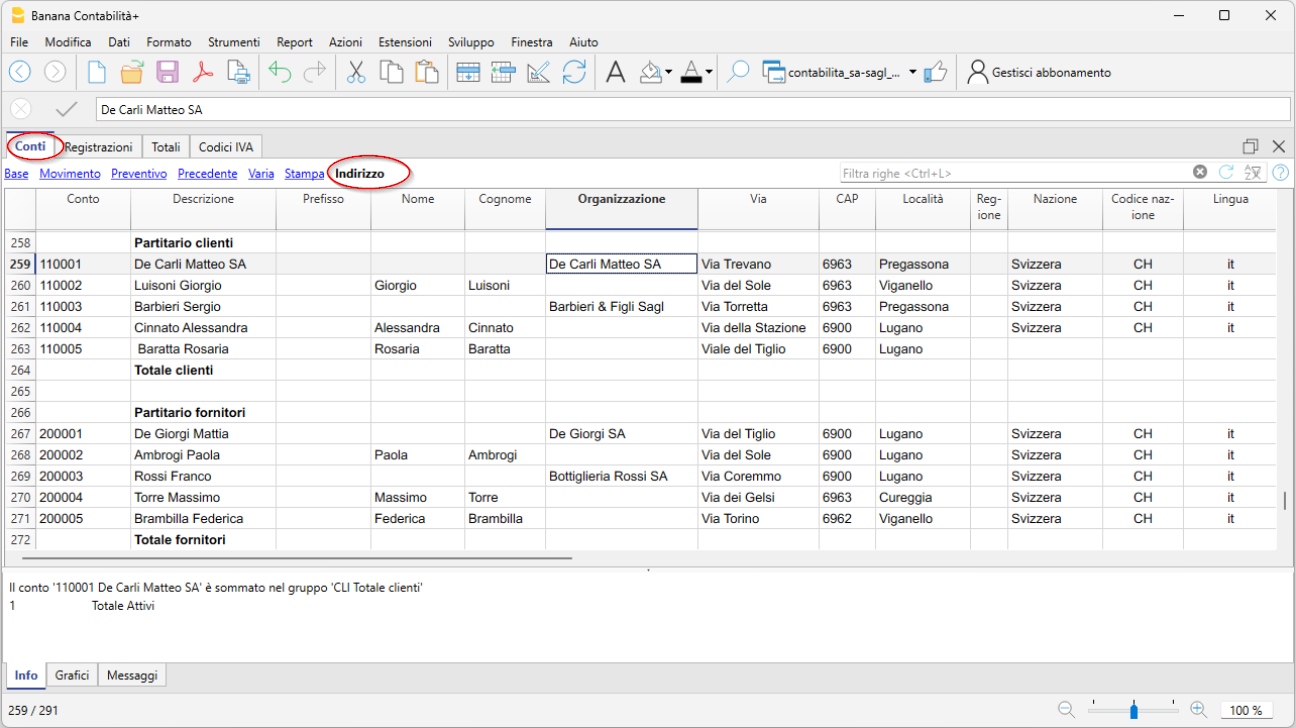Viewport: 1296px width, 728px height.
Task: Select the Bottiglieria Rossi SA organization cell
Action: click(x=621, y=476)
